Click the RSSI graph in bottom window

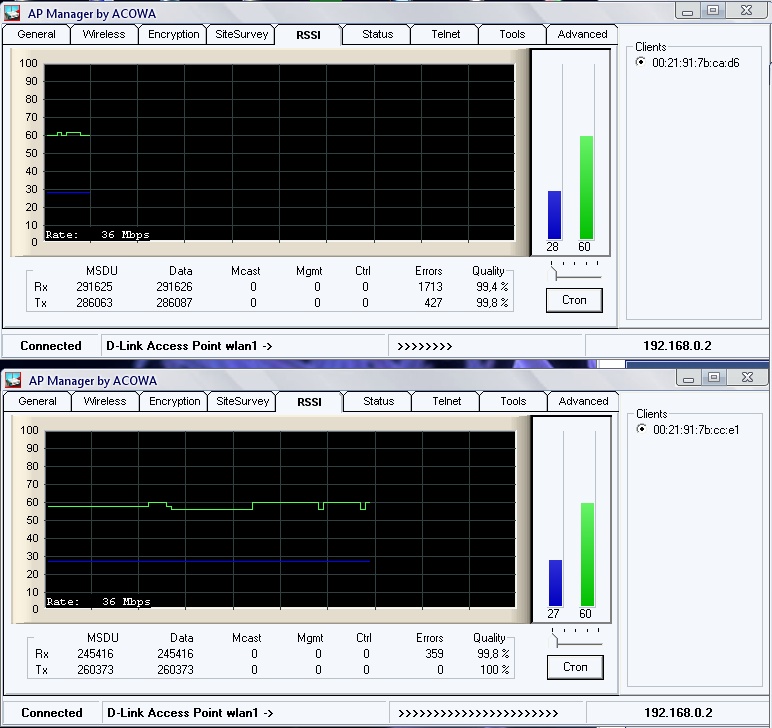[280, 519]
